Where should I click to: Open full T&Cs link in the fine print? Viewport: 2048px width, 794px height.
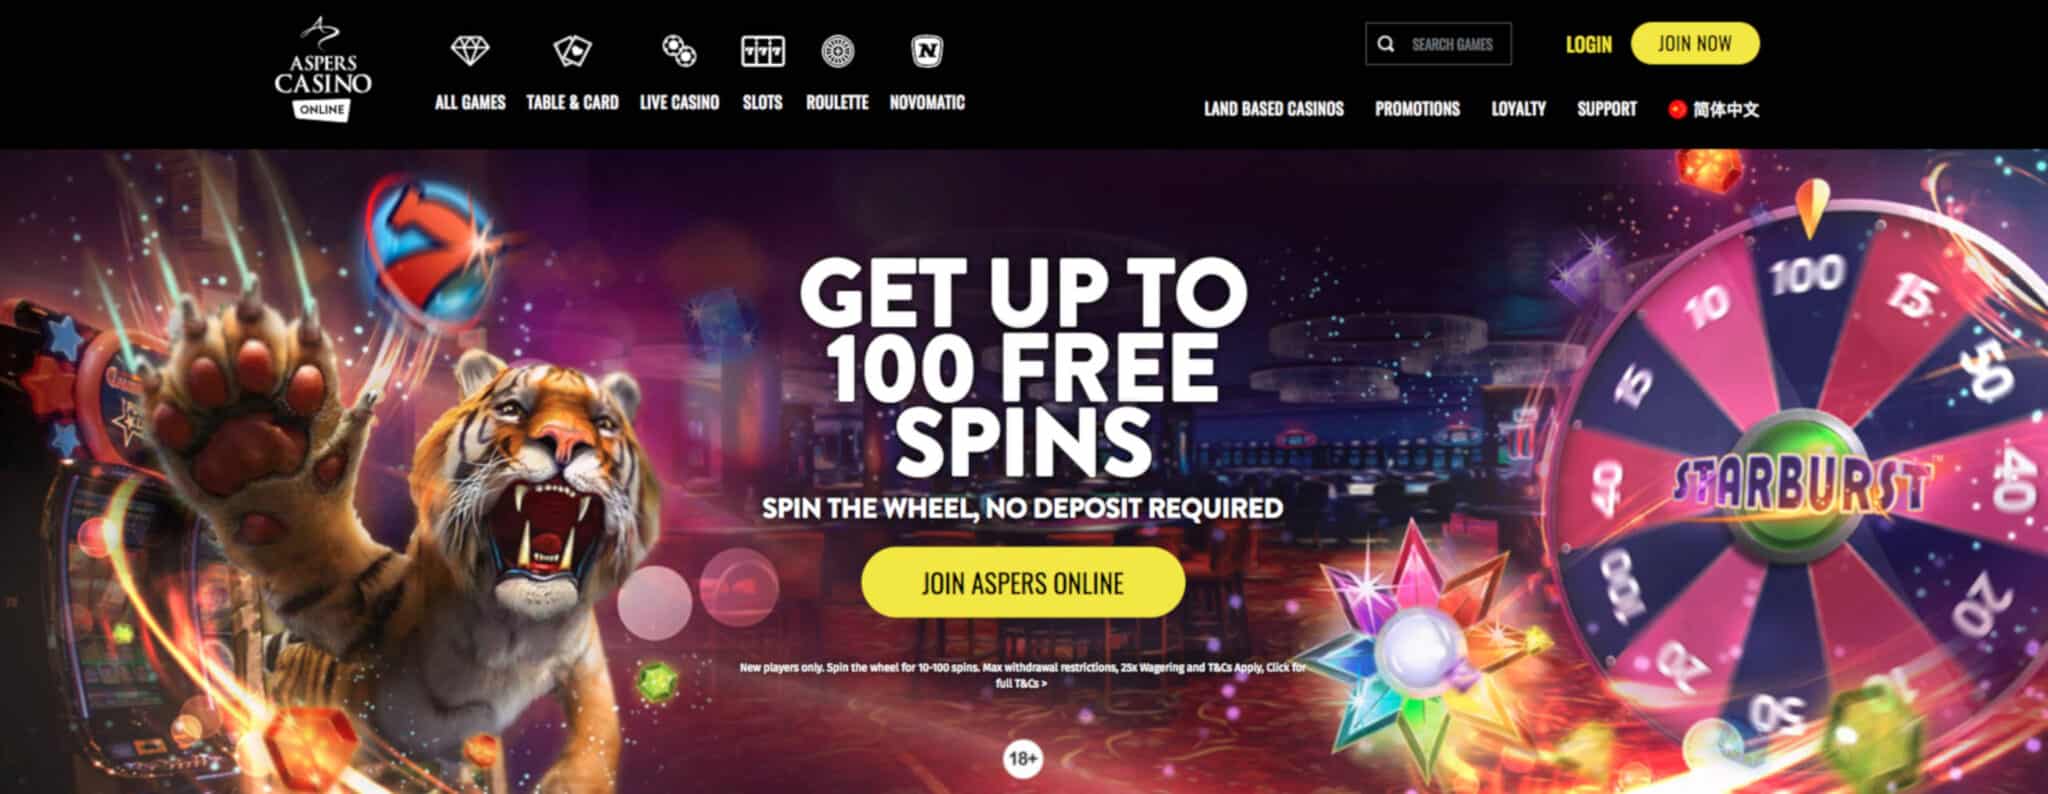[1021, 684]
